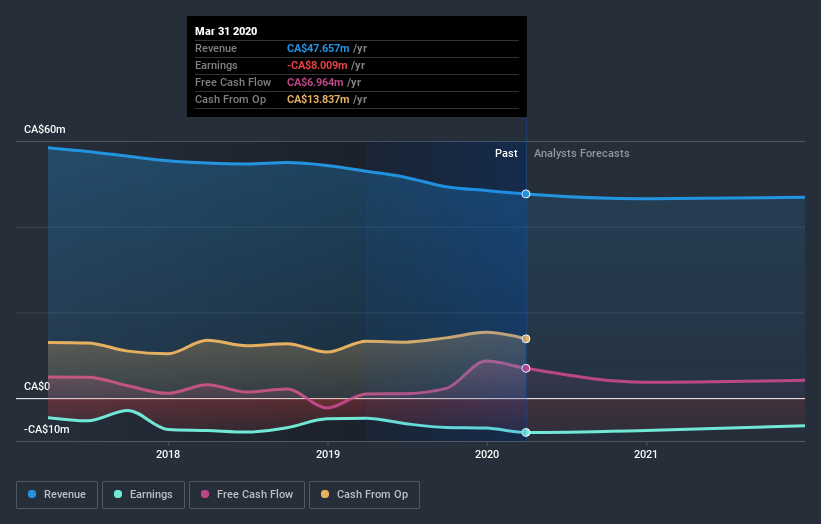Image resolution: width=821 pixels, height=524 pixels.
Task: Click the orange Cash From Op data point
Action: (526, 339)
